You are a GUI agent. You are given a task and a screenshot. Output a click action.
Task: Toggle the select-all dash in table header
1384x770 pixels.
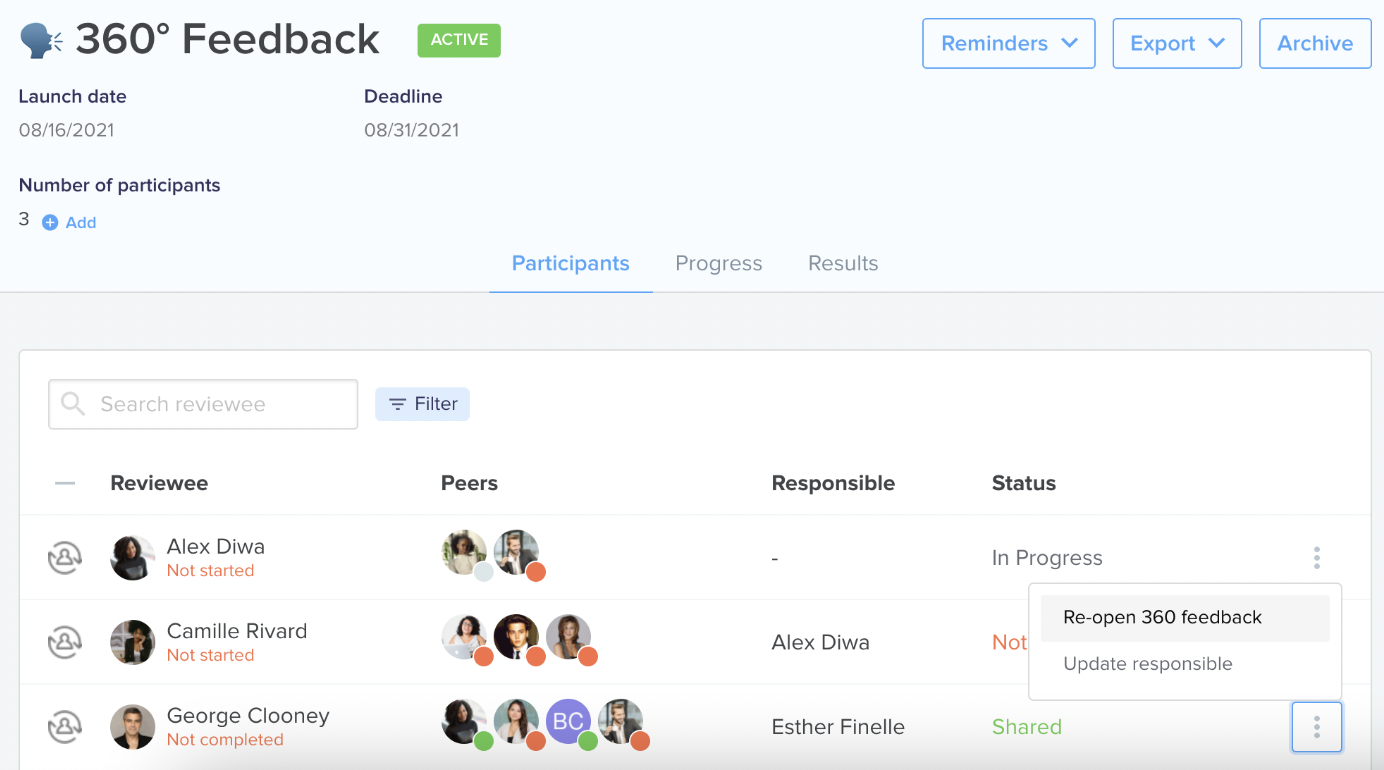click(65, 483)
